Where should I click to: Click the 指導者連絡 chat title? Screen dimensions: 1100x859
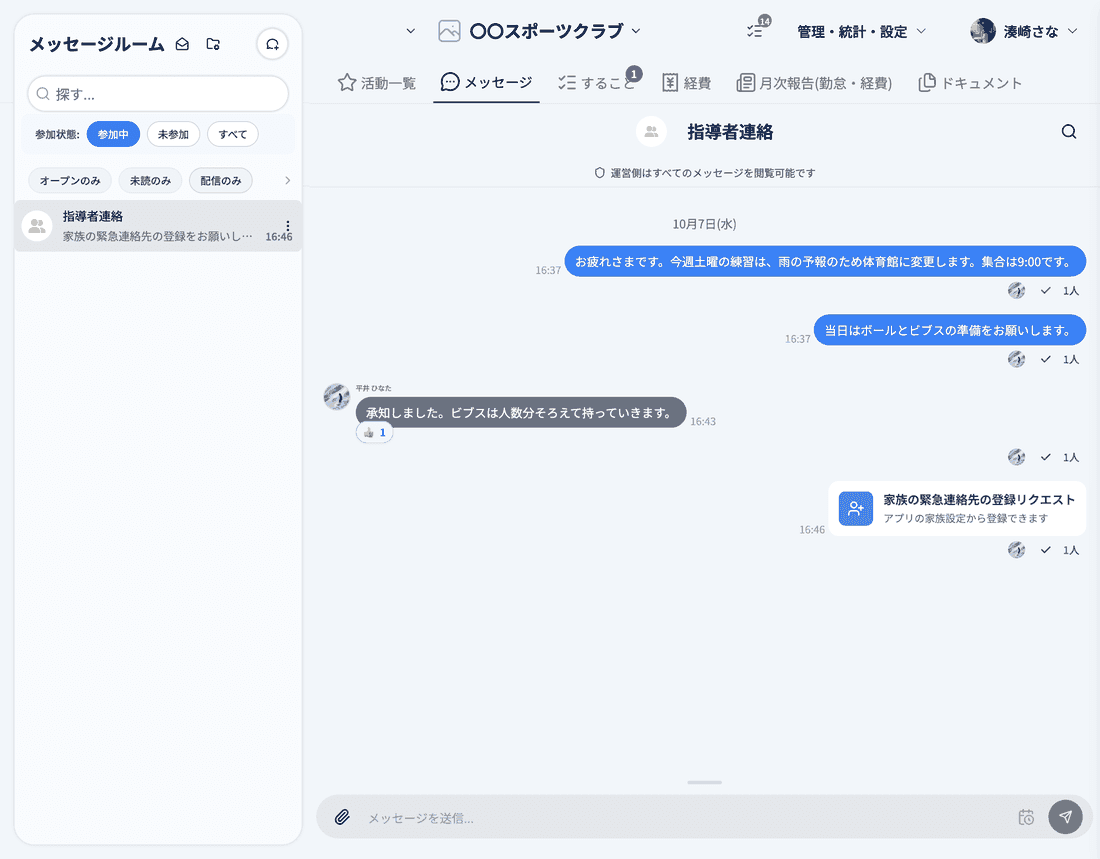tap(730, 132)
